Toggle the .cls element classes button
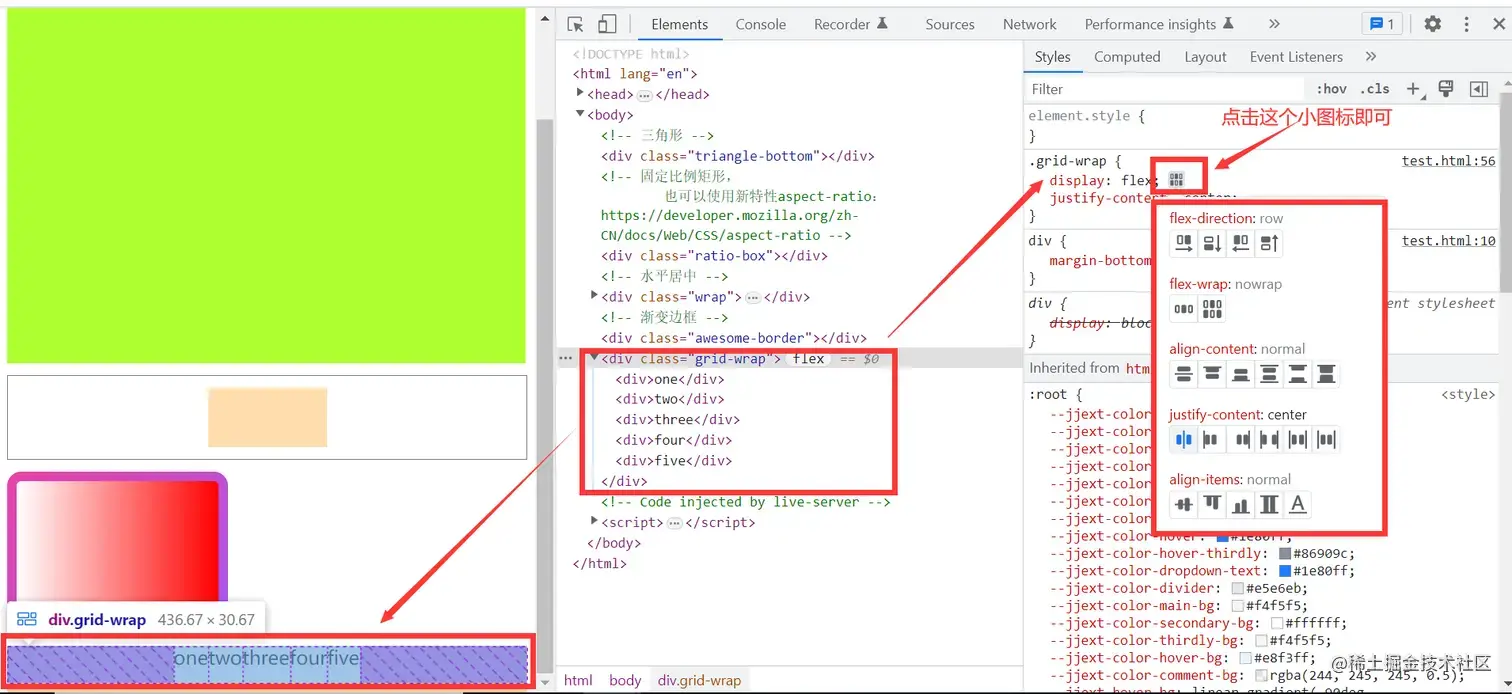 pos(1375,89)
